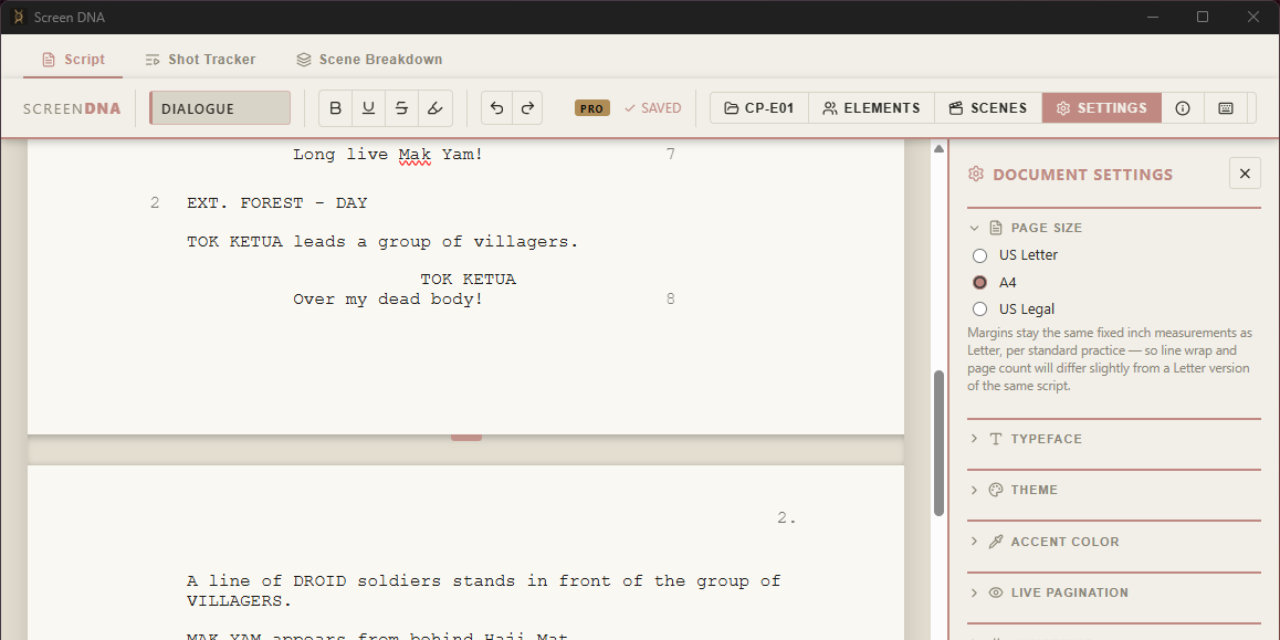Image resolution: width=1280 pixels, height=640 pixels.
Task: Open keyboard shortcuts icon
Action: click(1226, 108)
